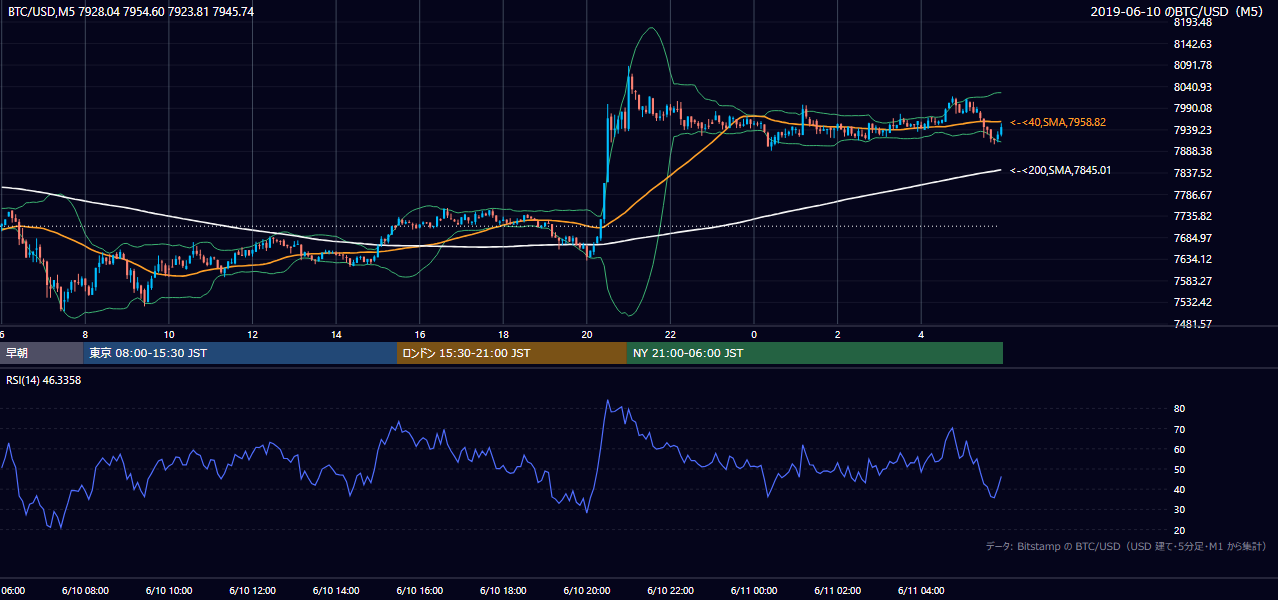Click price axis value 7735.82
1278x600 pixels.
click(1193, 216)
